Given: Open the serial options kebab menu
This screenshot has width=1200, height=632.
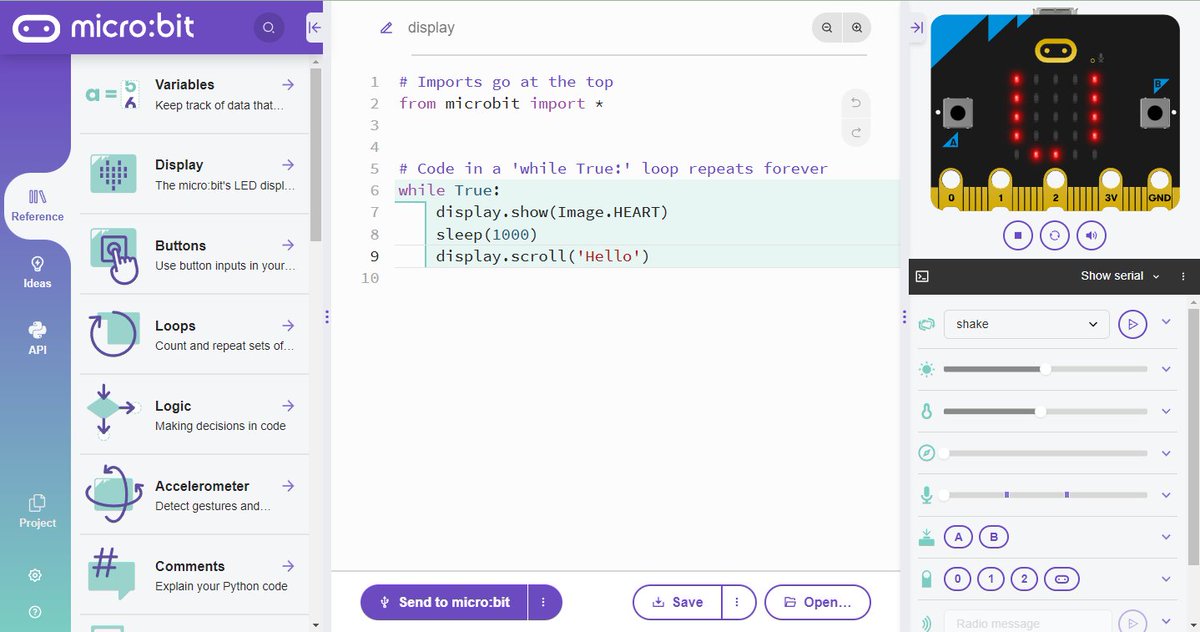Looking at the screenshot, I should (1183, 276).
